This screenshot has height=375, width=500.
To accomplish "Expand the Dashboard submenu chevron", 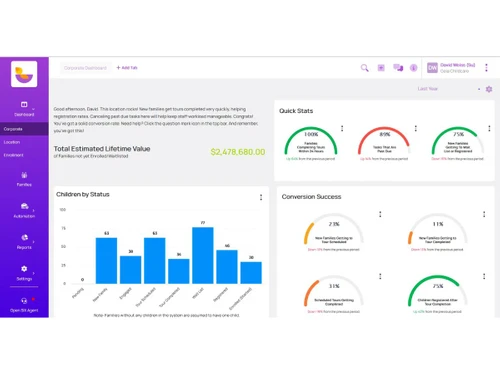I will [33, 109].
